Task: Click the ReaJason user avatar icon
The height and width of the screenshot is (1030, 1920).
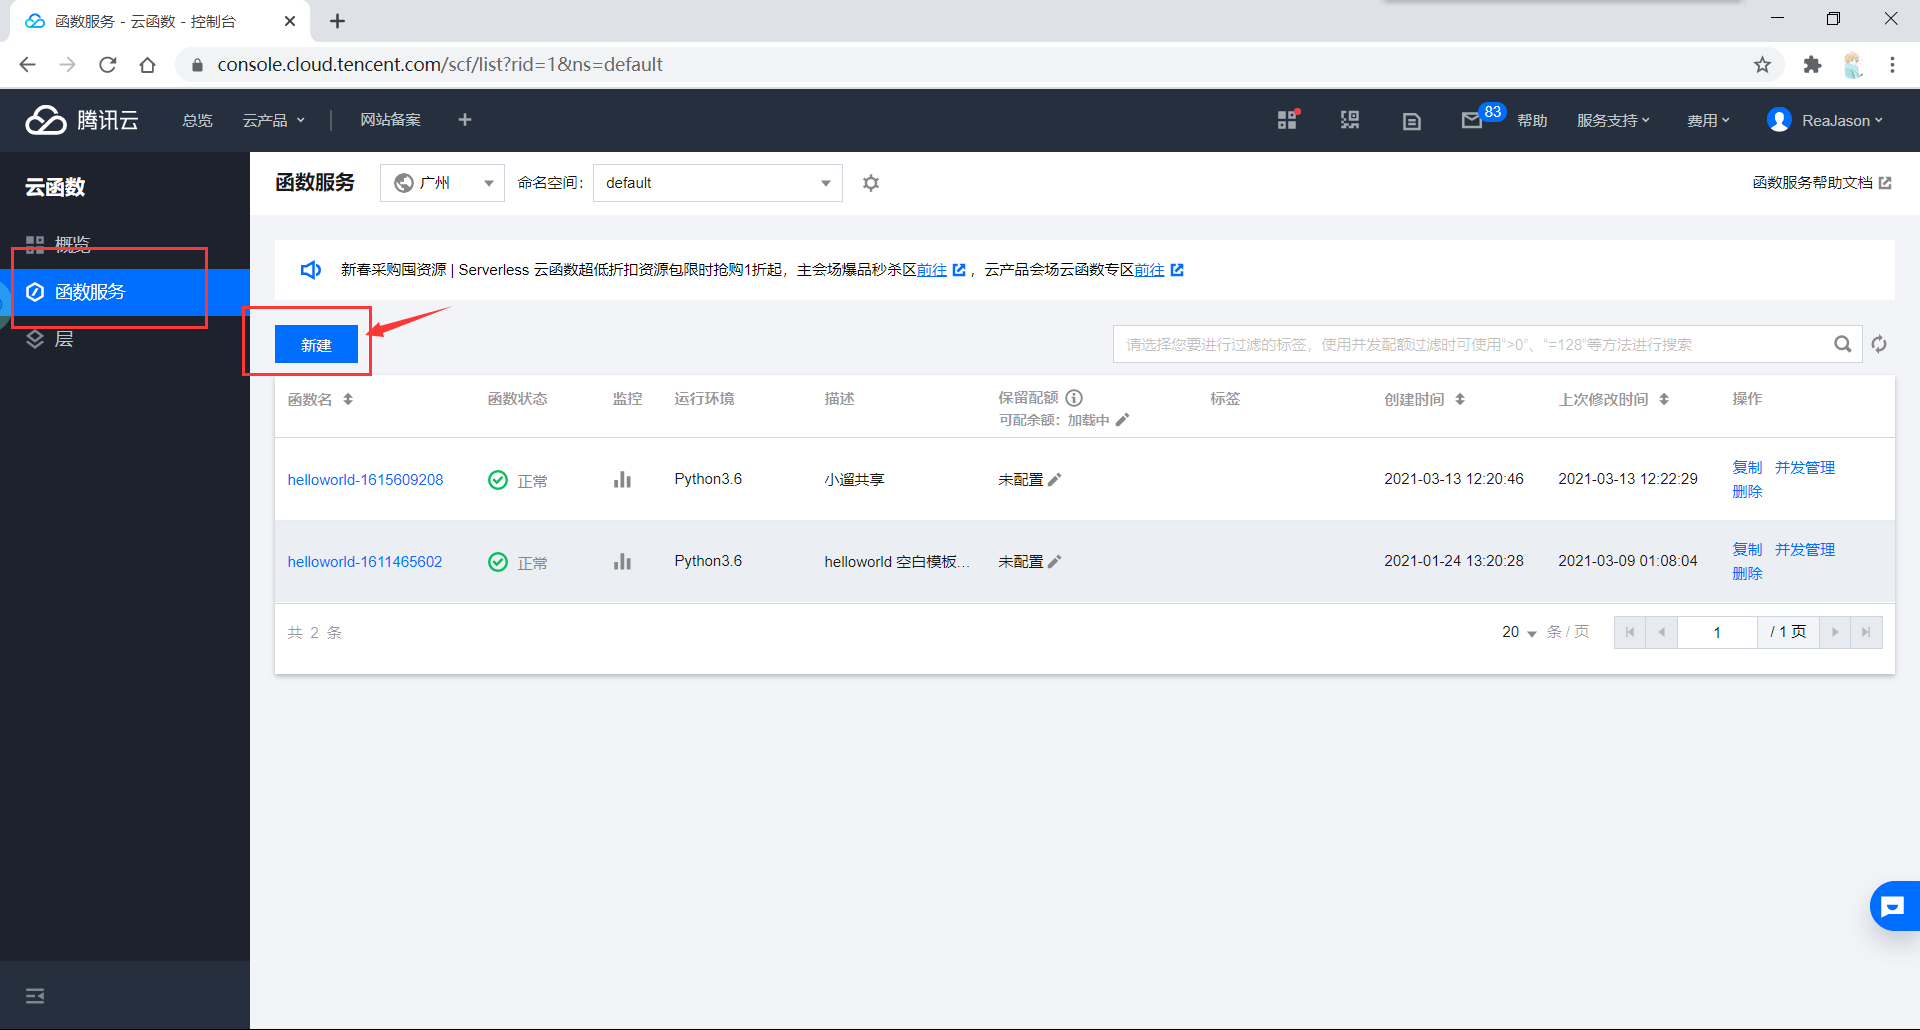Action: [1779, 120]
